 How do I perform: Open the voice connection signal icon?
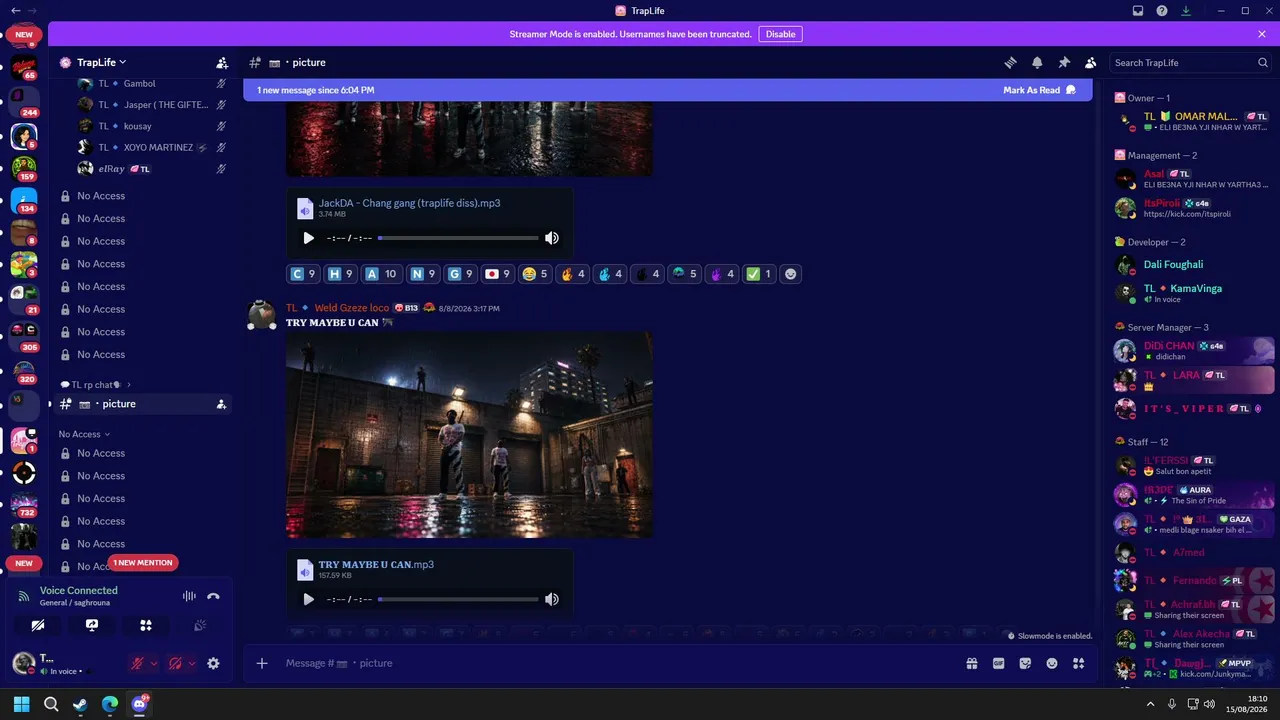pyautogui.click(x=24, y=596)
